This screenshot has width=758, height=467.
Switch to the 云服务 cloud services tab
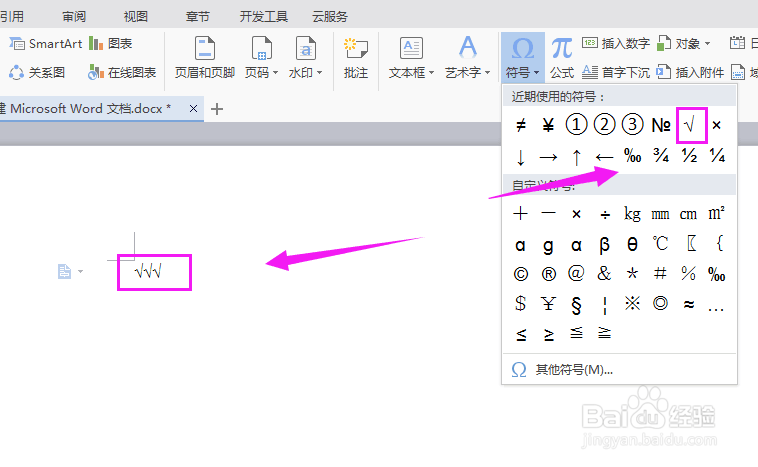pos(330,16)
